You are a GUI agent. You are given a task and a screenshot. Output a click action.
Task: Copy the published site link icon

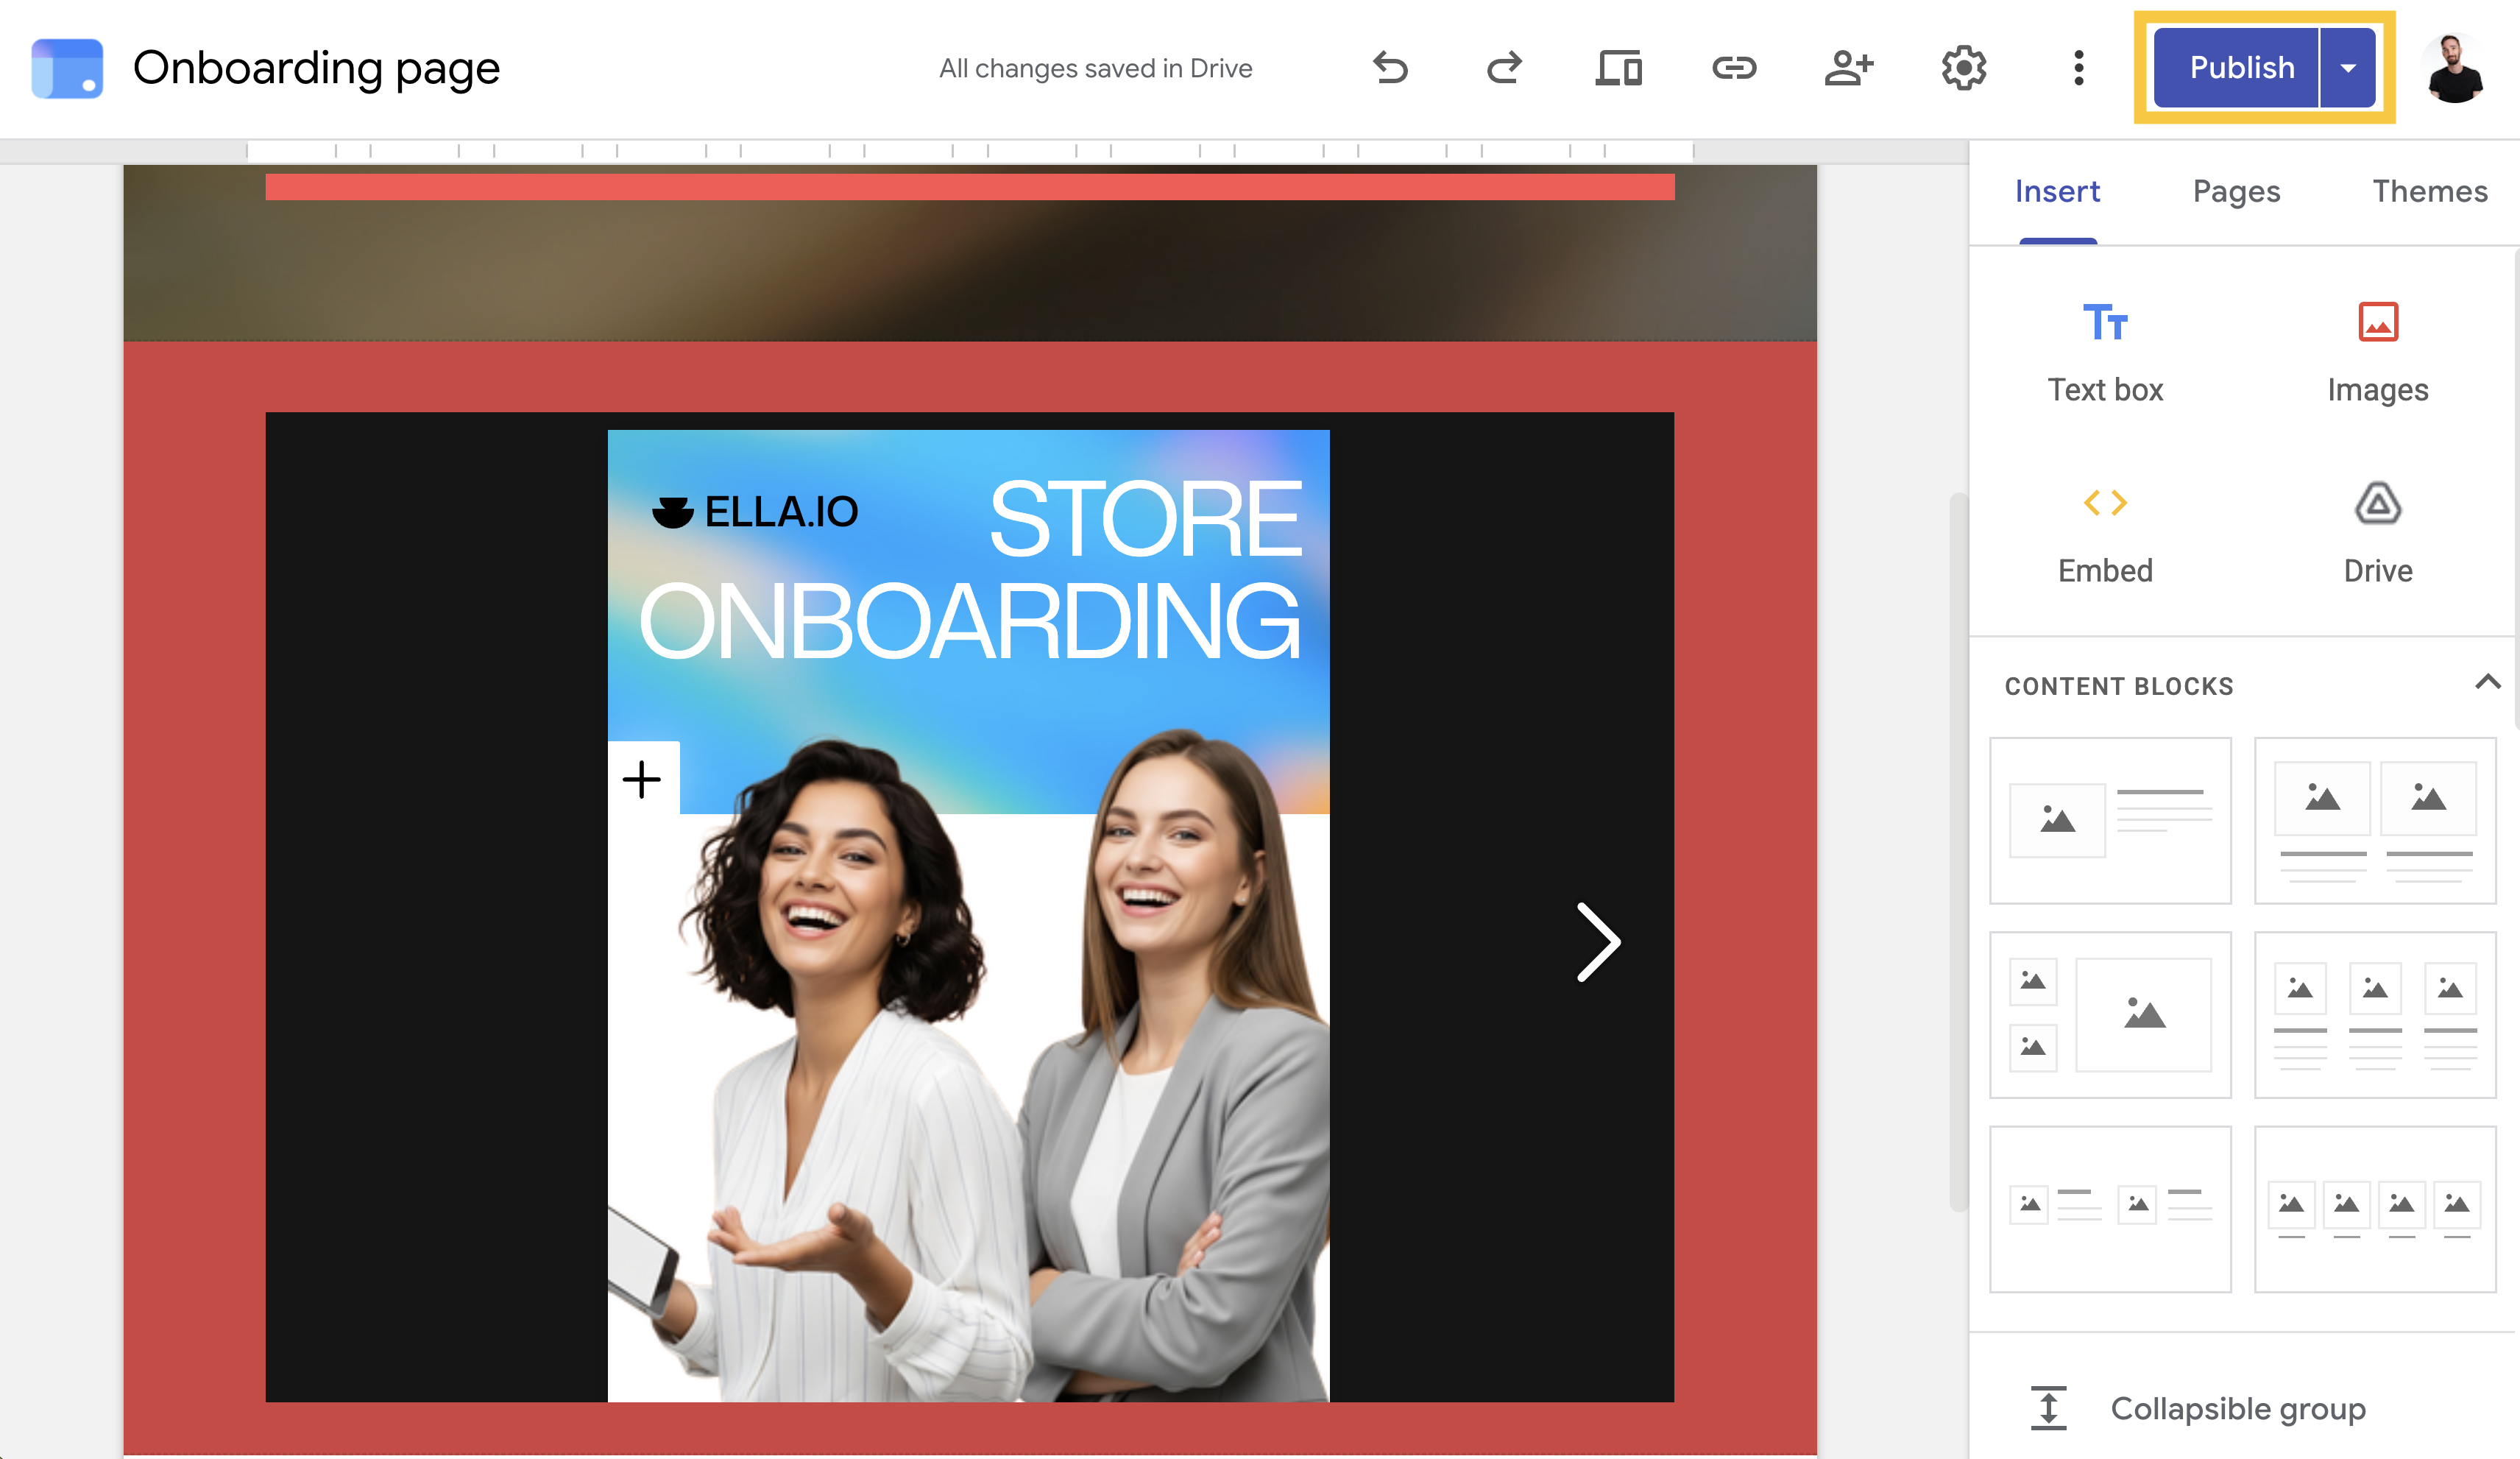1734,68
